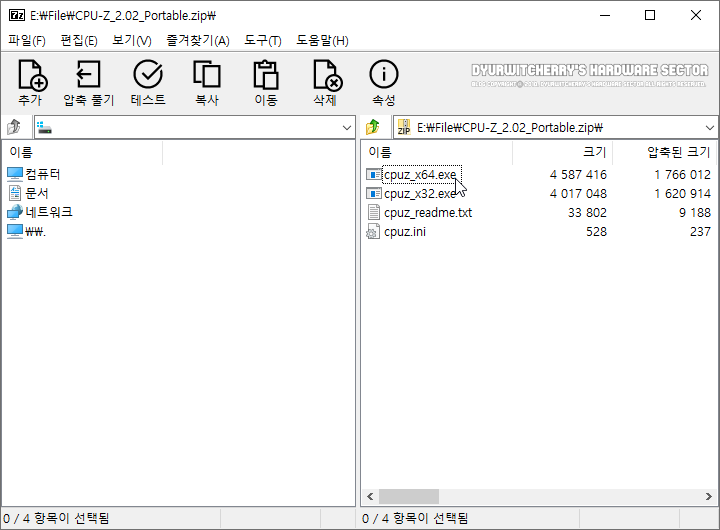Maximize the 7-Zip window

(650, 15)
